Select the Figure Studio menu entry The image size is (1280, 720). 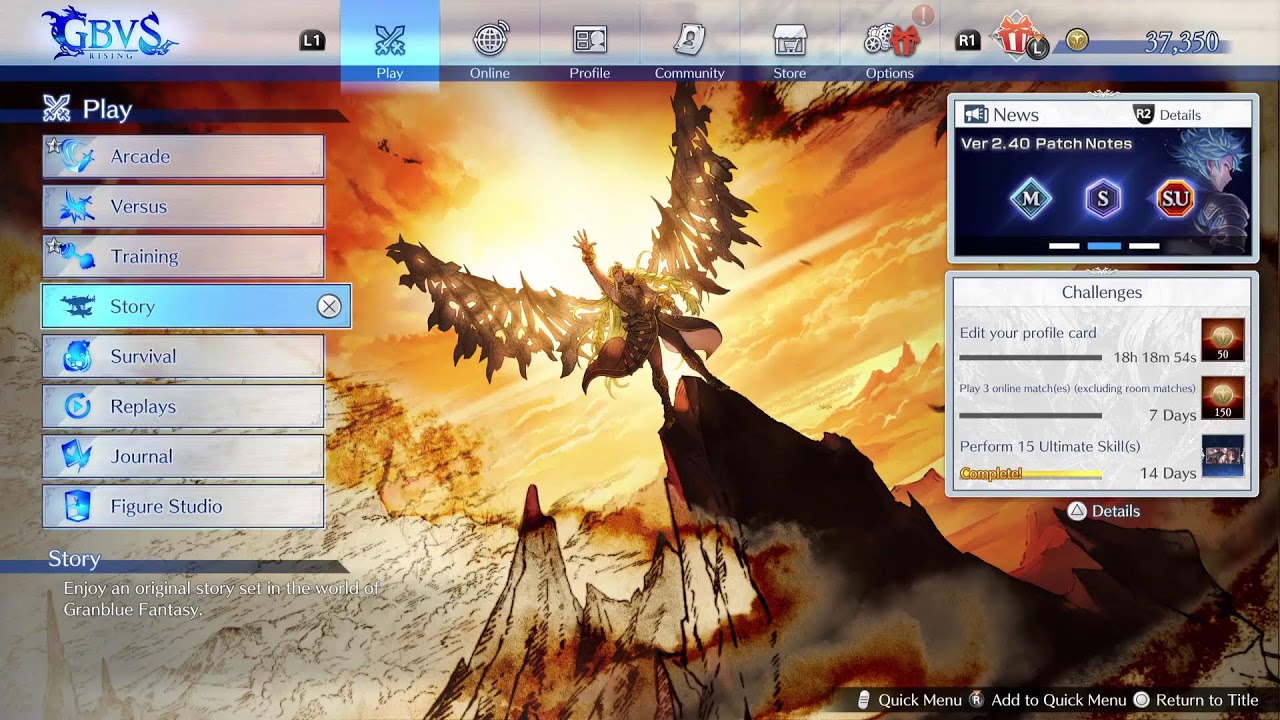183,507
